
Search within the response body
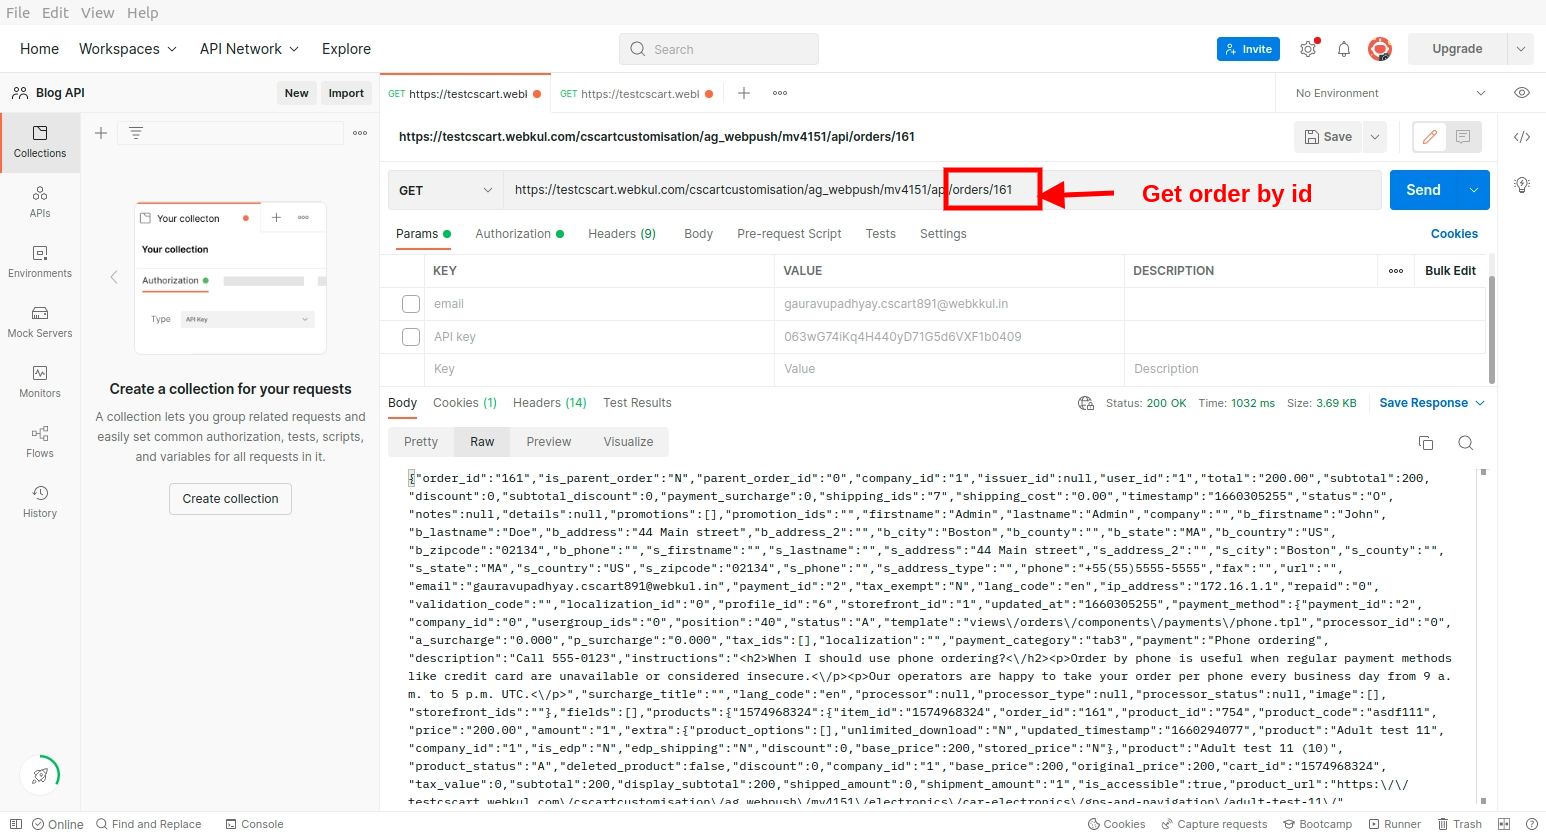tap(1465, 442)
